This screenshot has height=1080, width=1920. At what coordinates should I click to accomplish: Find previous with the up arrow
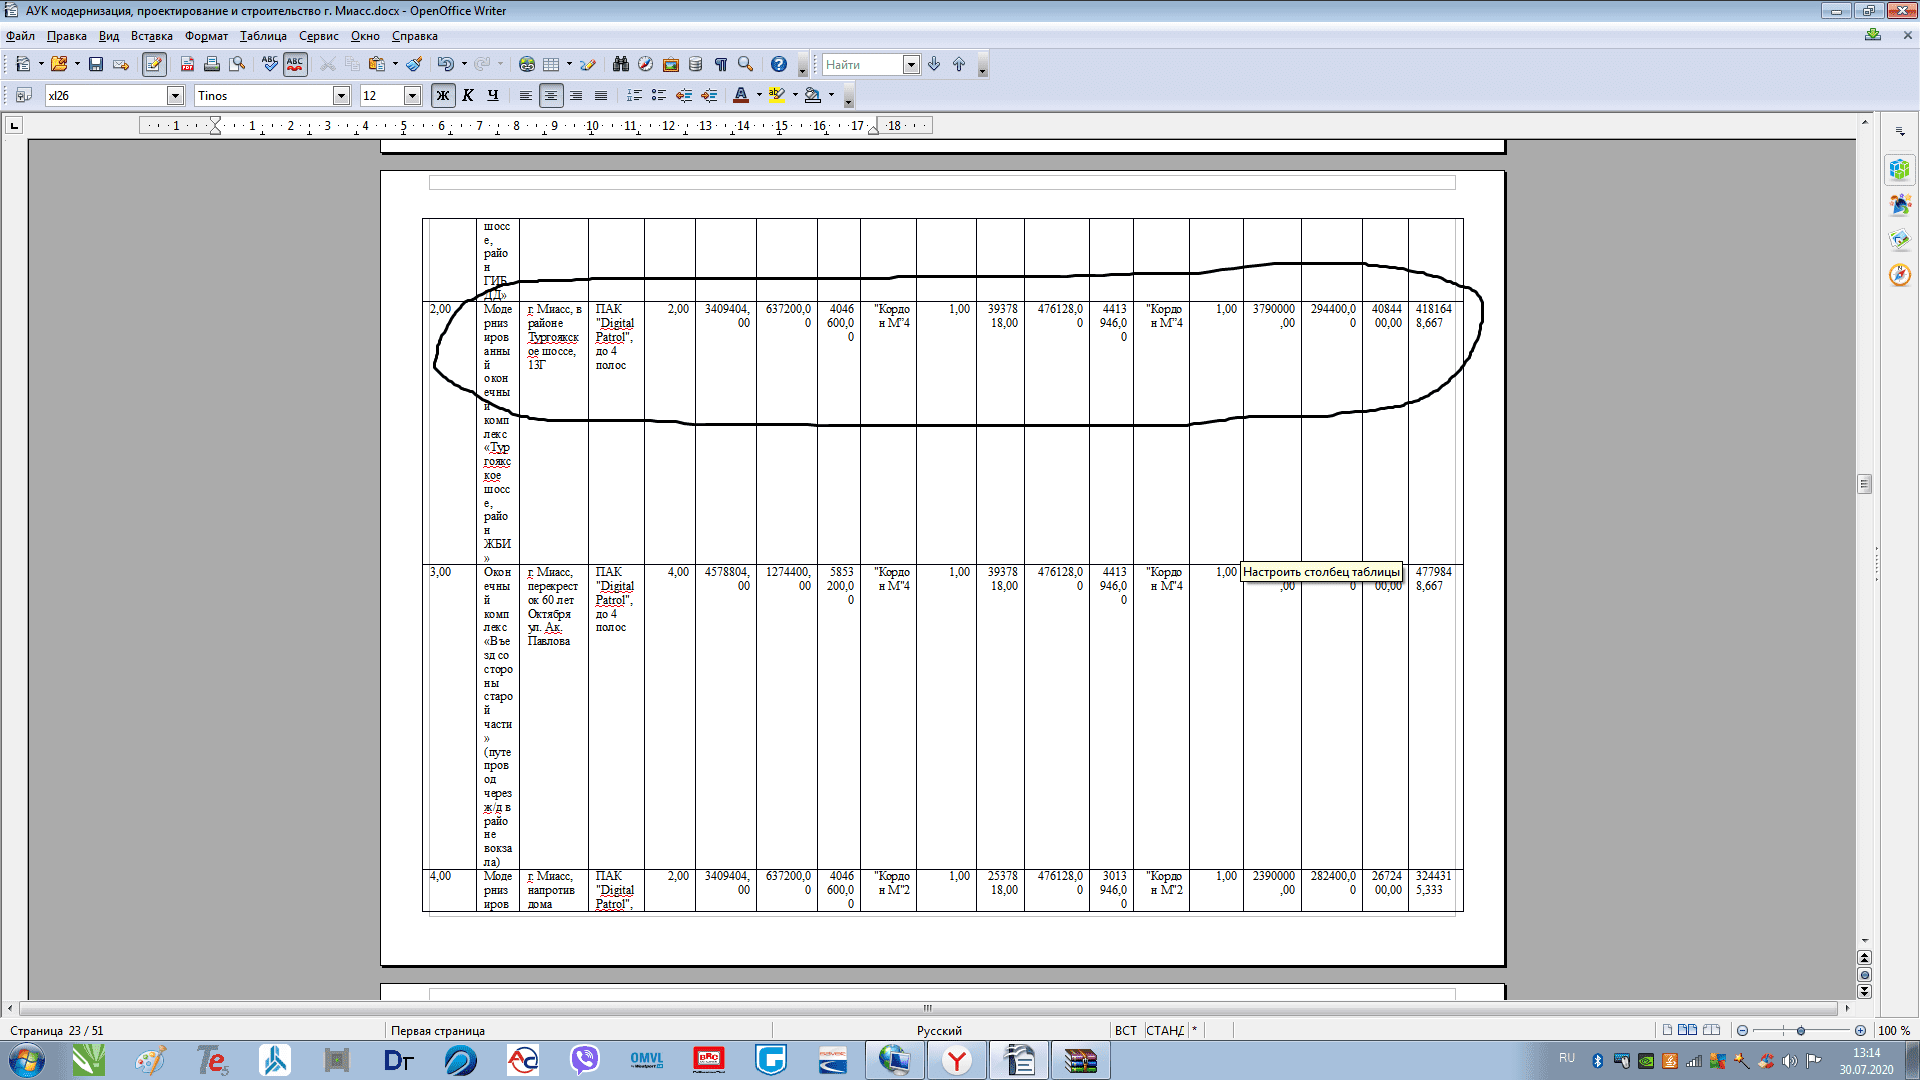point(959,64)
